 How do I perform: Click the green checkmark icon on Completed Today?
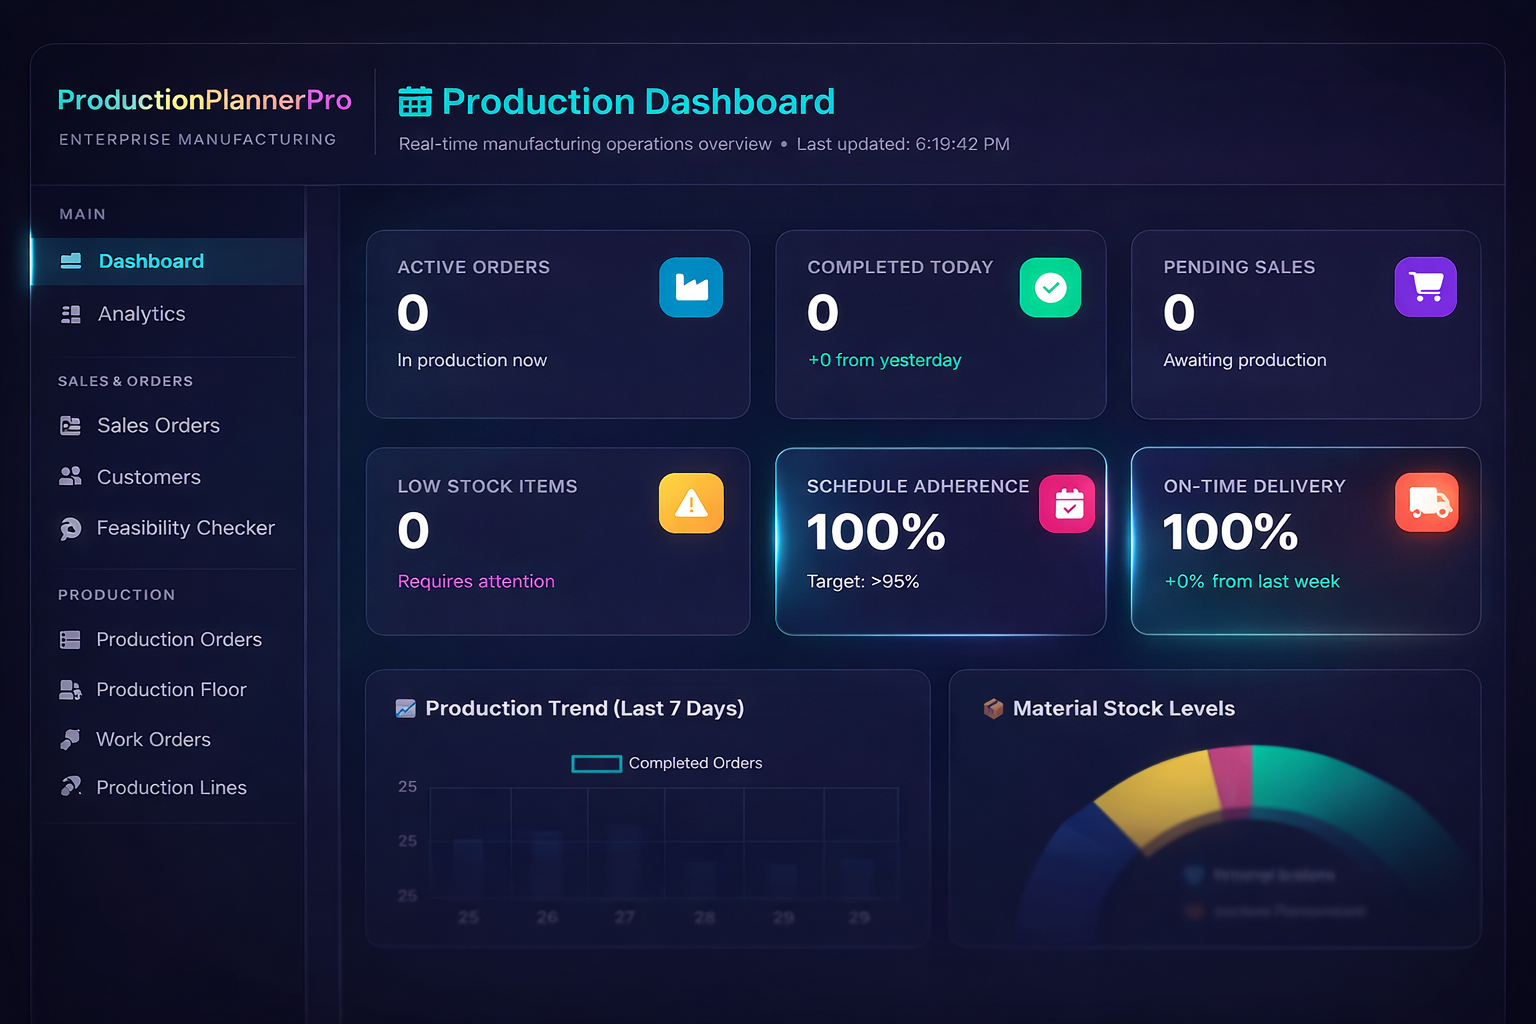1050,287
